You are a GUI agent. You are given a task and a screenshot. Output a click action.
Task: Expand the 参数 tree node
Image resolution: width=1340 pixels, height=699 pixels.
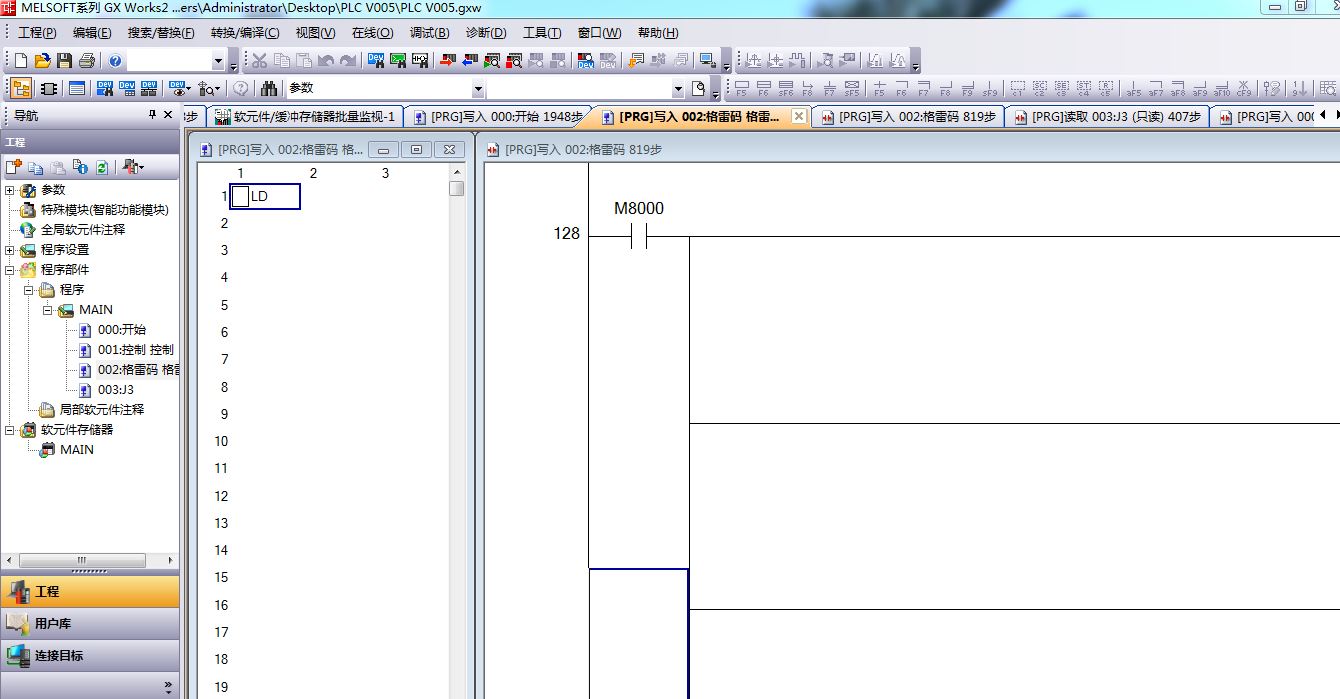click(10, 190)
